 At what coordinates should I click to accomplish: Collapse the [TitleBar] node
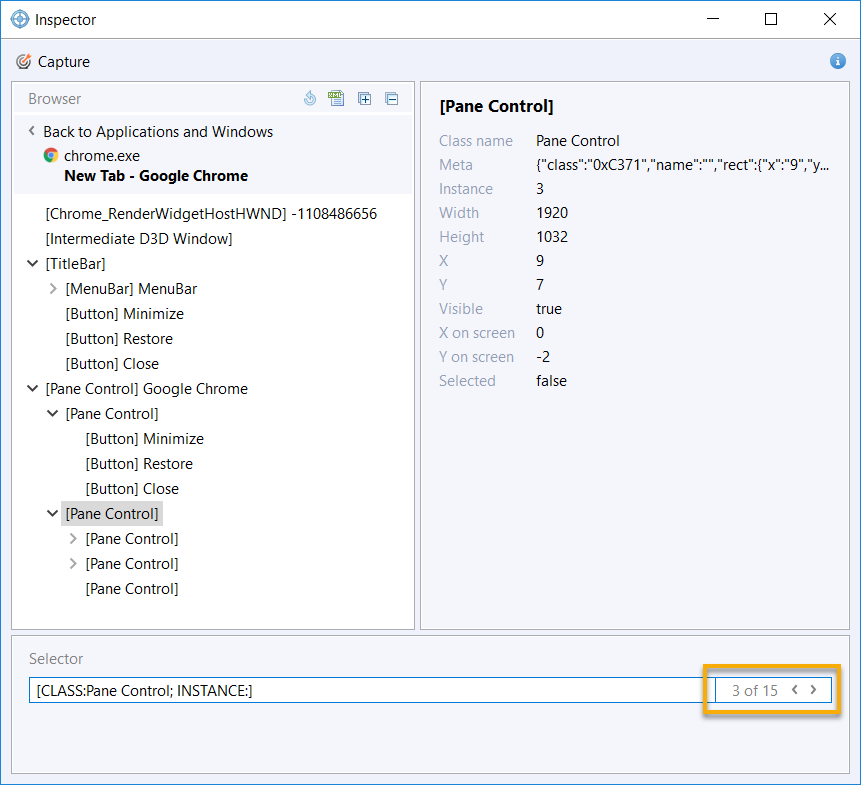pyautogui.click(x=32, y=263)
